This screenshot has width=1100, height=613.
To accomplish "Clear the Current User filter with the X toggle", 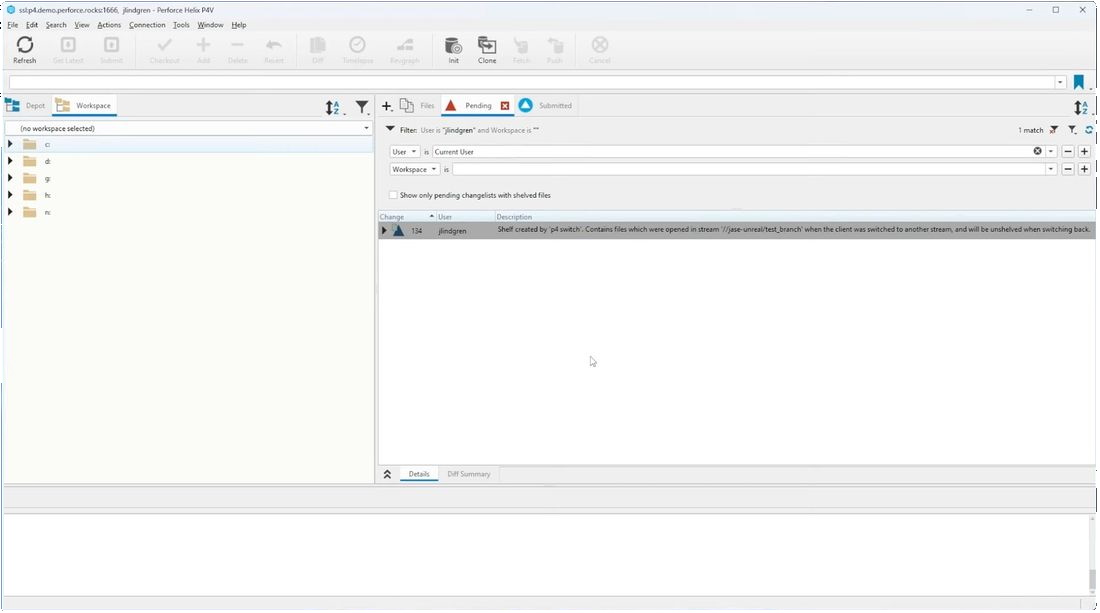I will (x=1036, y=151).
